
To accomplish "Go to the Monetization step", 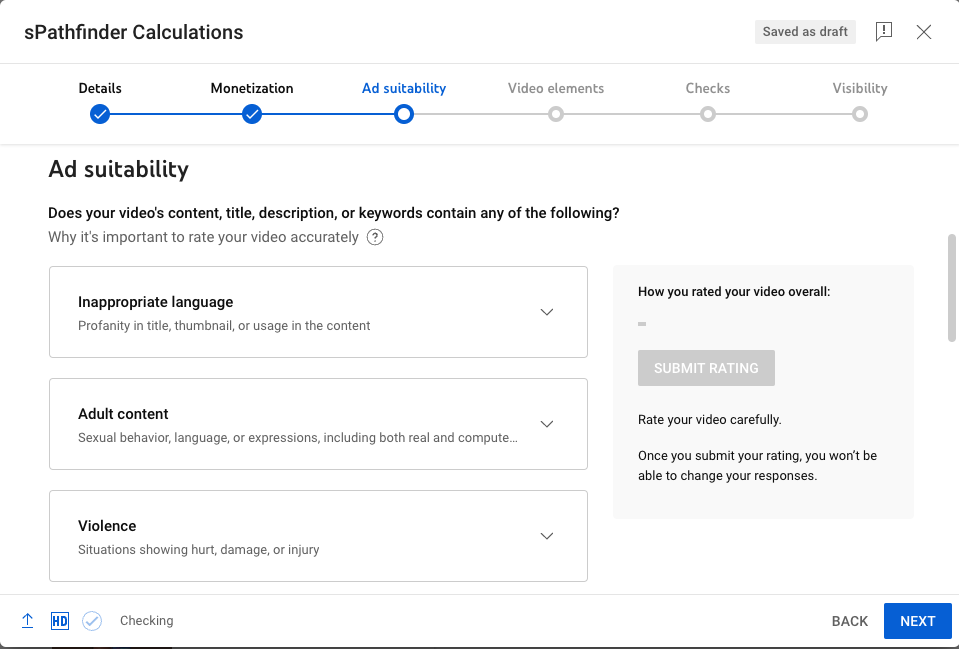I will click(252, 88).
